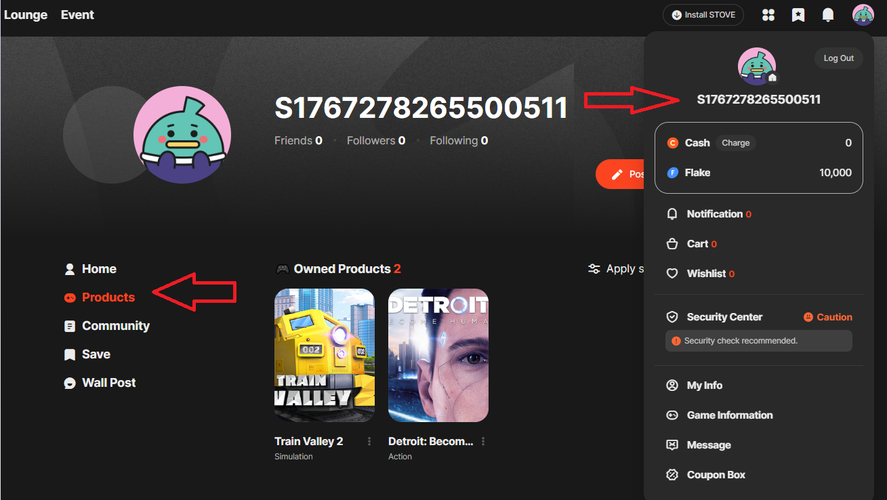
Task: Click the Detroit: Becom... title
Action: (x=430, y=441)
